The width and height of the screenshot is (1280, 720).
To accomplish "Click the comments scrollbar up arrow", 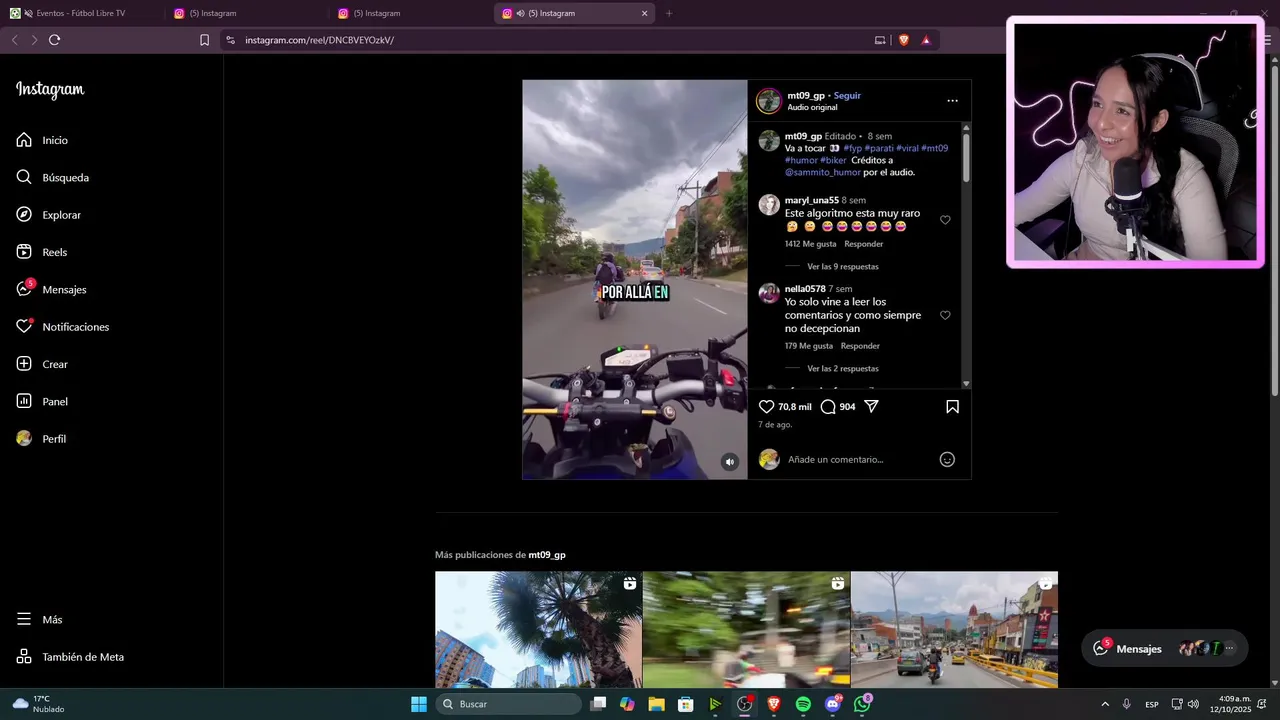I will coord(966,127).
